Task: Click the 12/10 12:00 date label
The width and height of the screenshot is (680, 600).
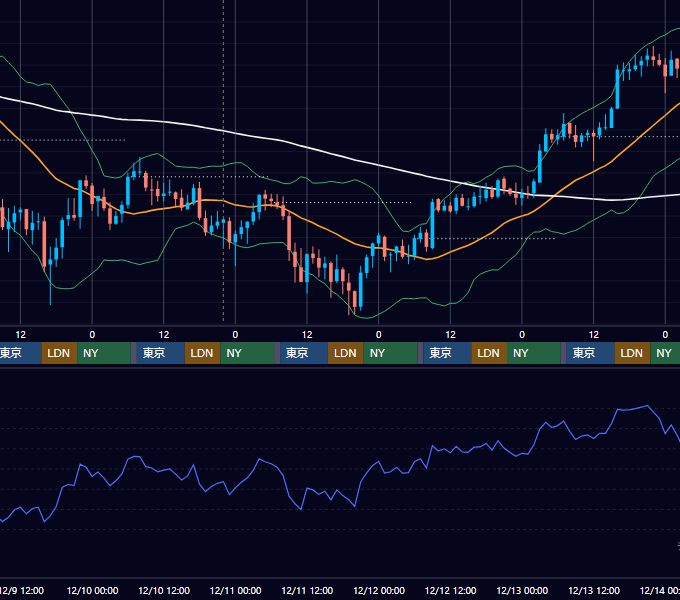Action: coord(164,590)
